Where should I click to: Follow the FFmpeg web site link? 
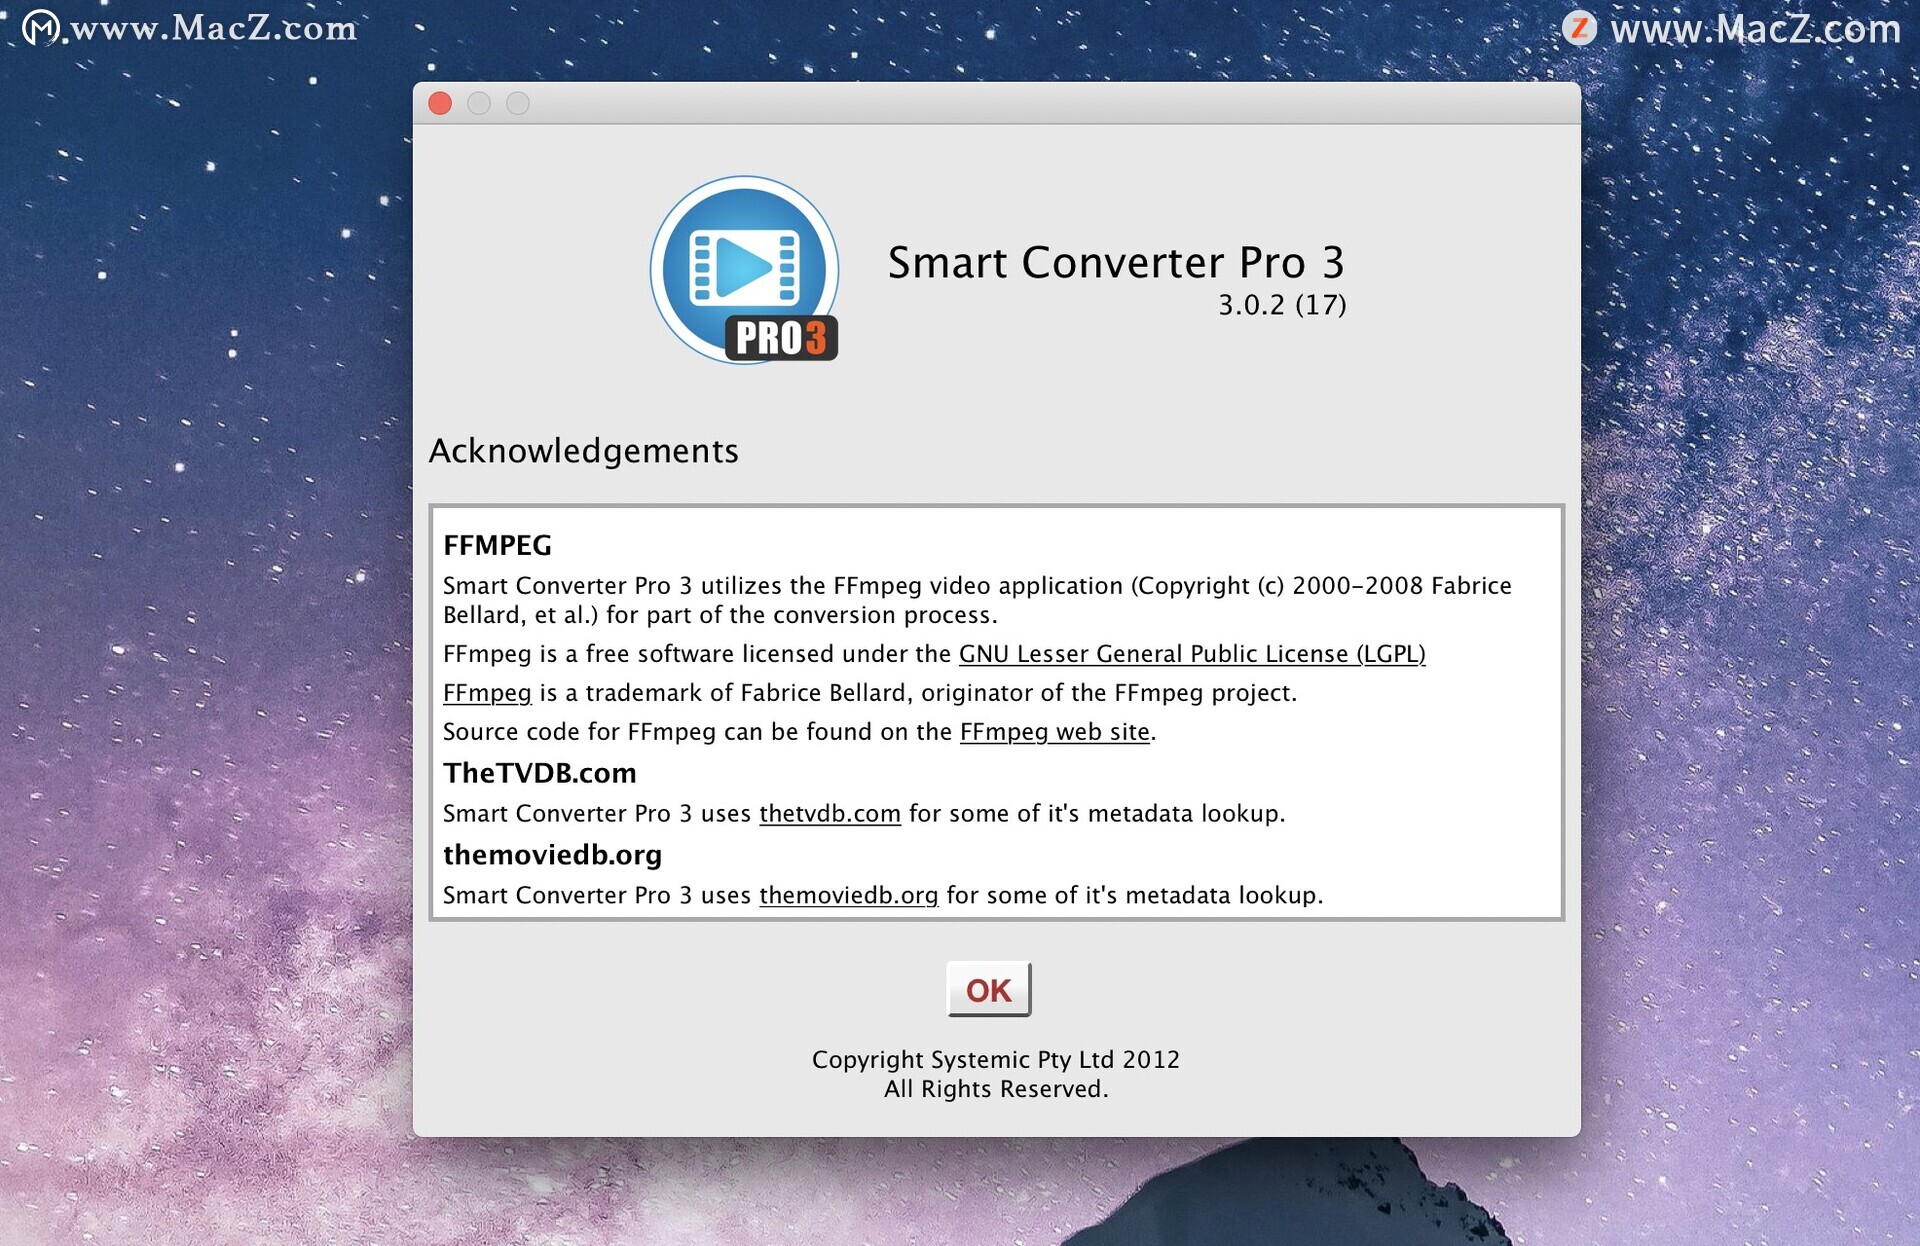click(1054, 732)
